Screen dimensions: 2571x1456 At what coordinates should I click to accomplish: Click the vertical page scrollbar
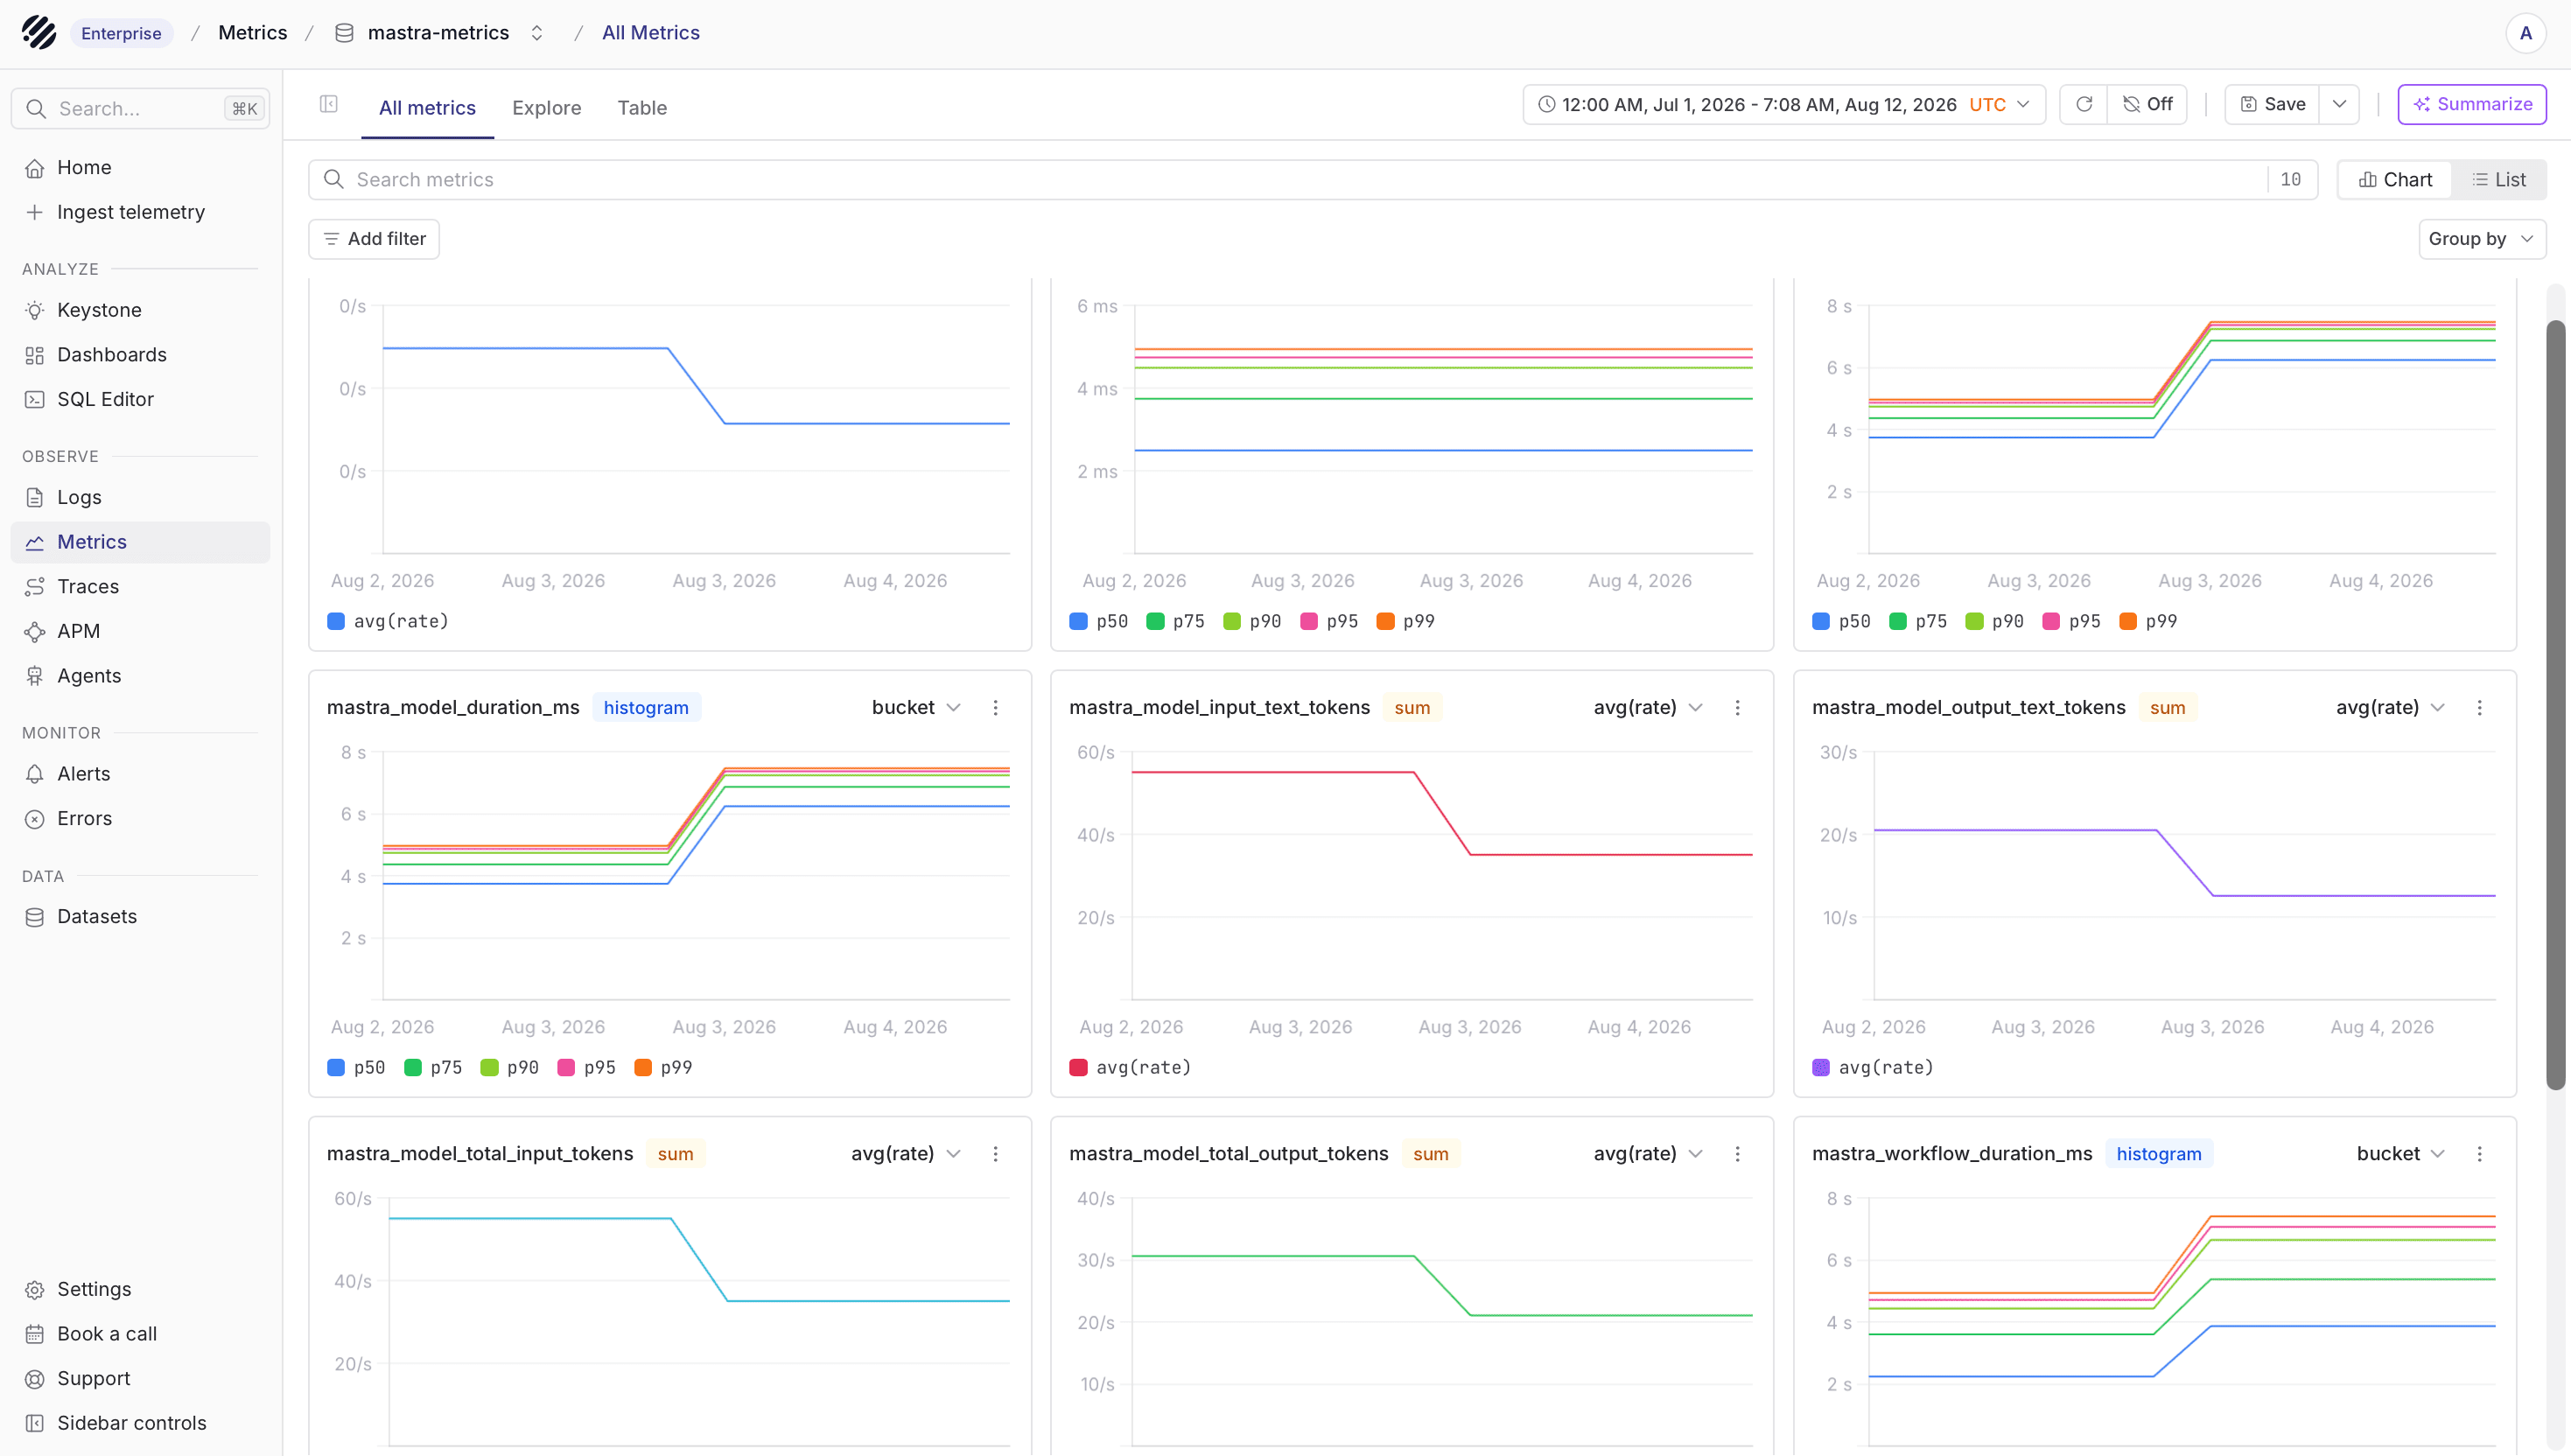[x=2556, y=705]
